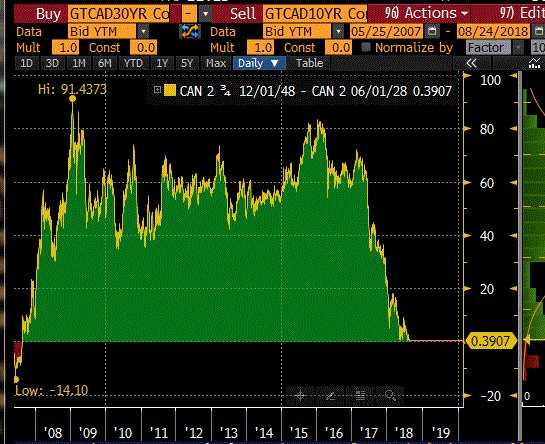The image size is (545, 444).
Task: Enable the Normalize by checkbox
Action: coord(366,47)
